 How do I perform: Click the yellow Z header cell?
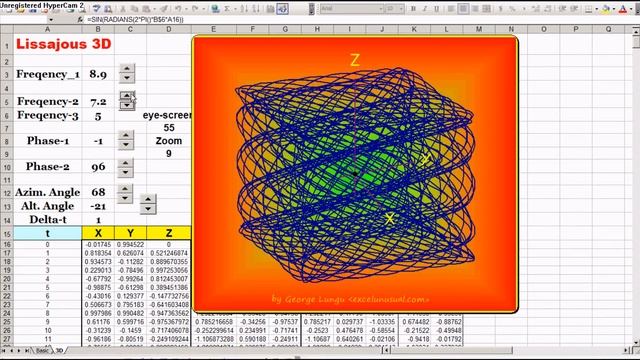click(x=169, y=233)
